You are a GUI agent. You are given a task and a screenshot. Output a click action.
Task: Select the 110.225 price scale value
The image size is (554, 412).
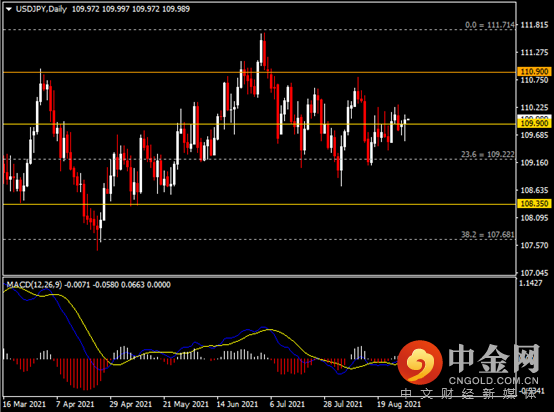pyautogui.click(x=534, y=107)
